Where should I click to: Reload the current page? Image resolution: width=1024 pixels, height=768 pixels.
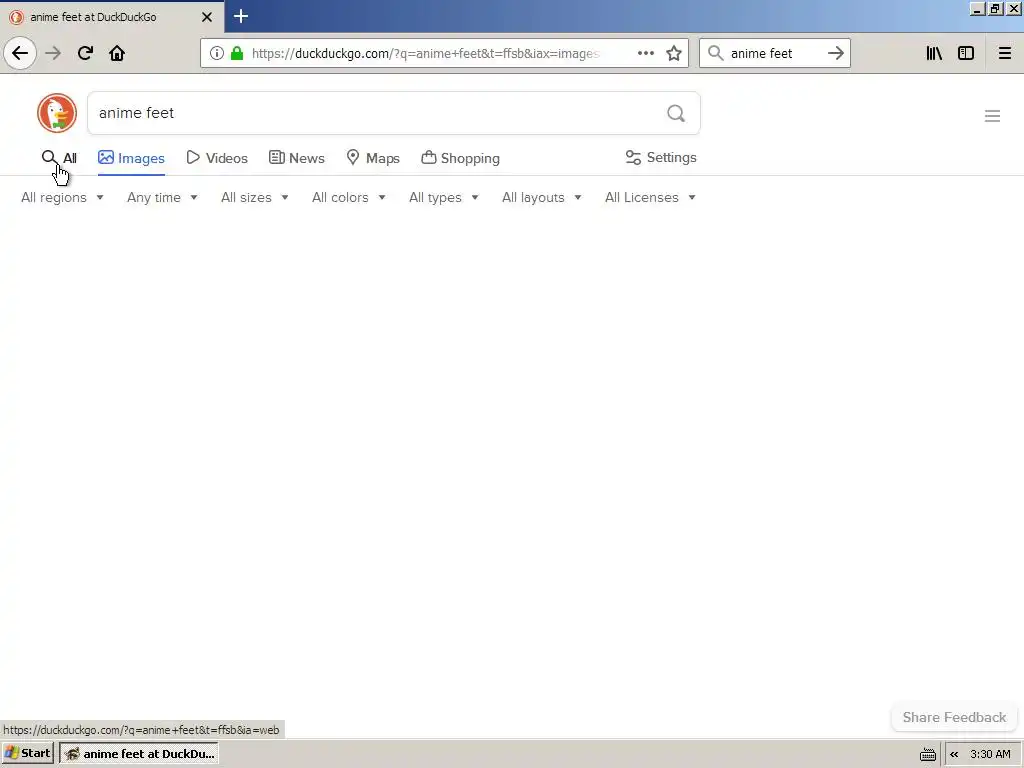click(x=85, y=53)
